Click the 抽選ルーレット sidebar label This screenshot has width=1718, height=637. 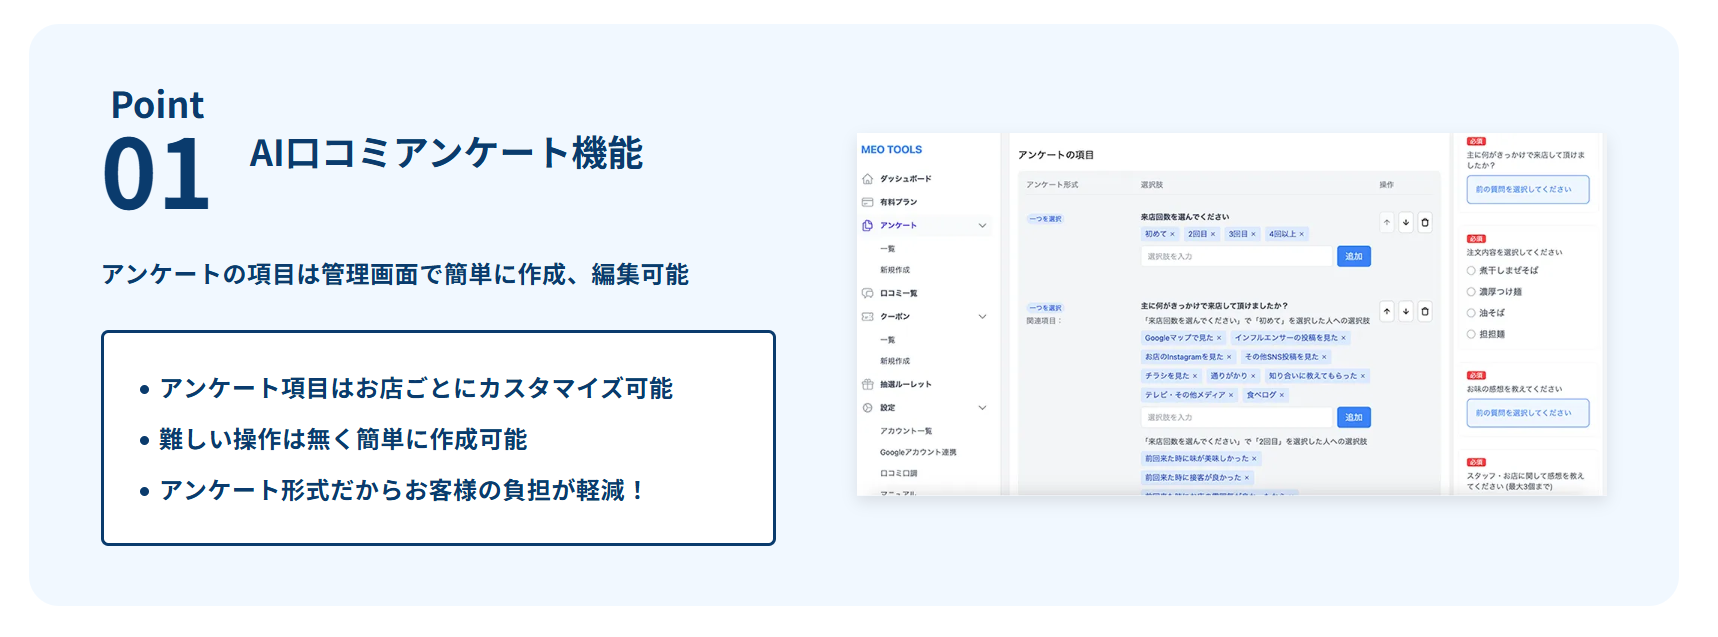905,384
